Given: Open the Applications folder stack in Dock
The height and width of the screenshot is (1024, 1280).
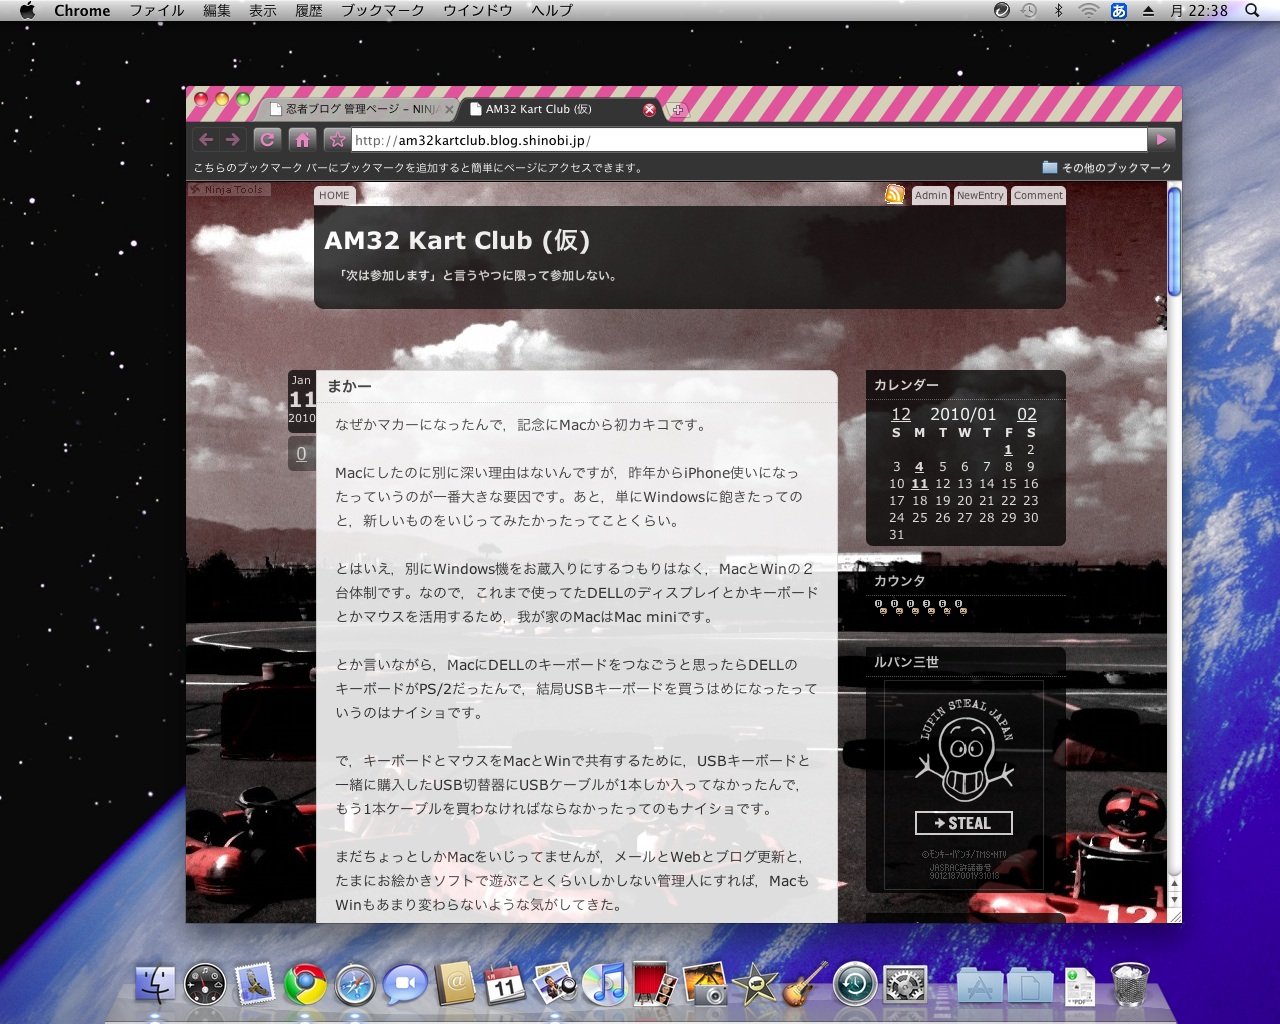Looking at the screenshot, I should pyautogui.click(x=980, y=986).
